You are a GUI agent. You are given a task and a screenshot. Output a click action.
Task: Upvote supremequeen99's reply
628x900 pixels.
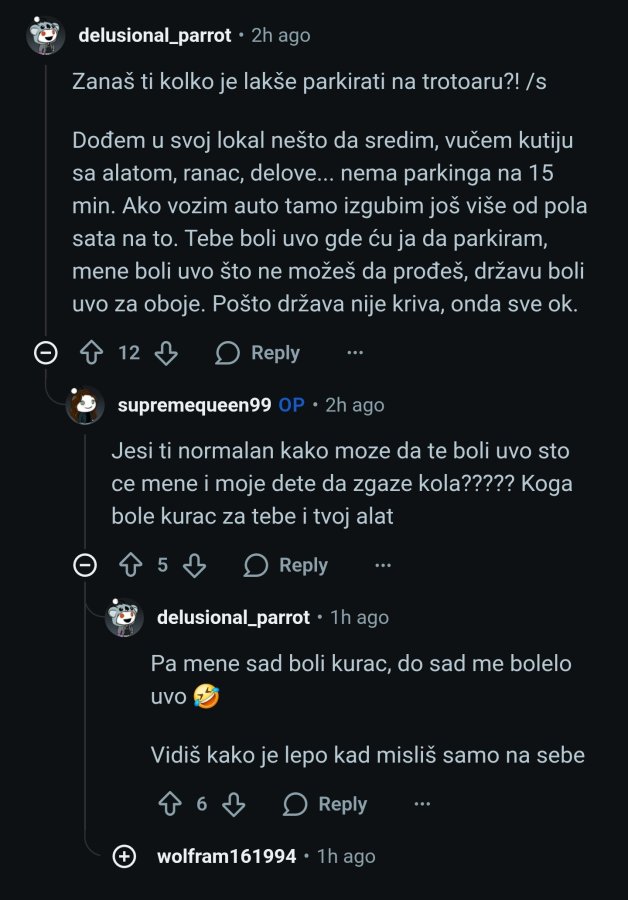pos(131,566)
